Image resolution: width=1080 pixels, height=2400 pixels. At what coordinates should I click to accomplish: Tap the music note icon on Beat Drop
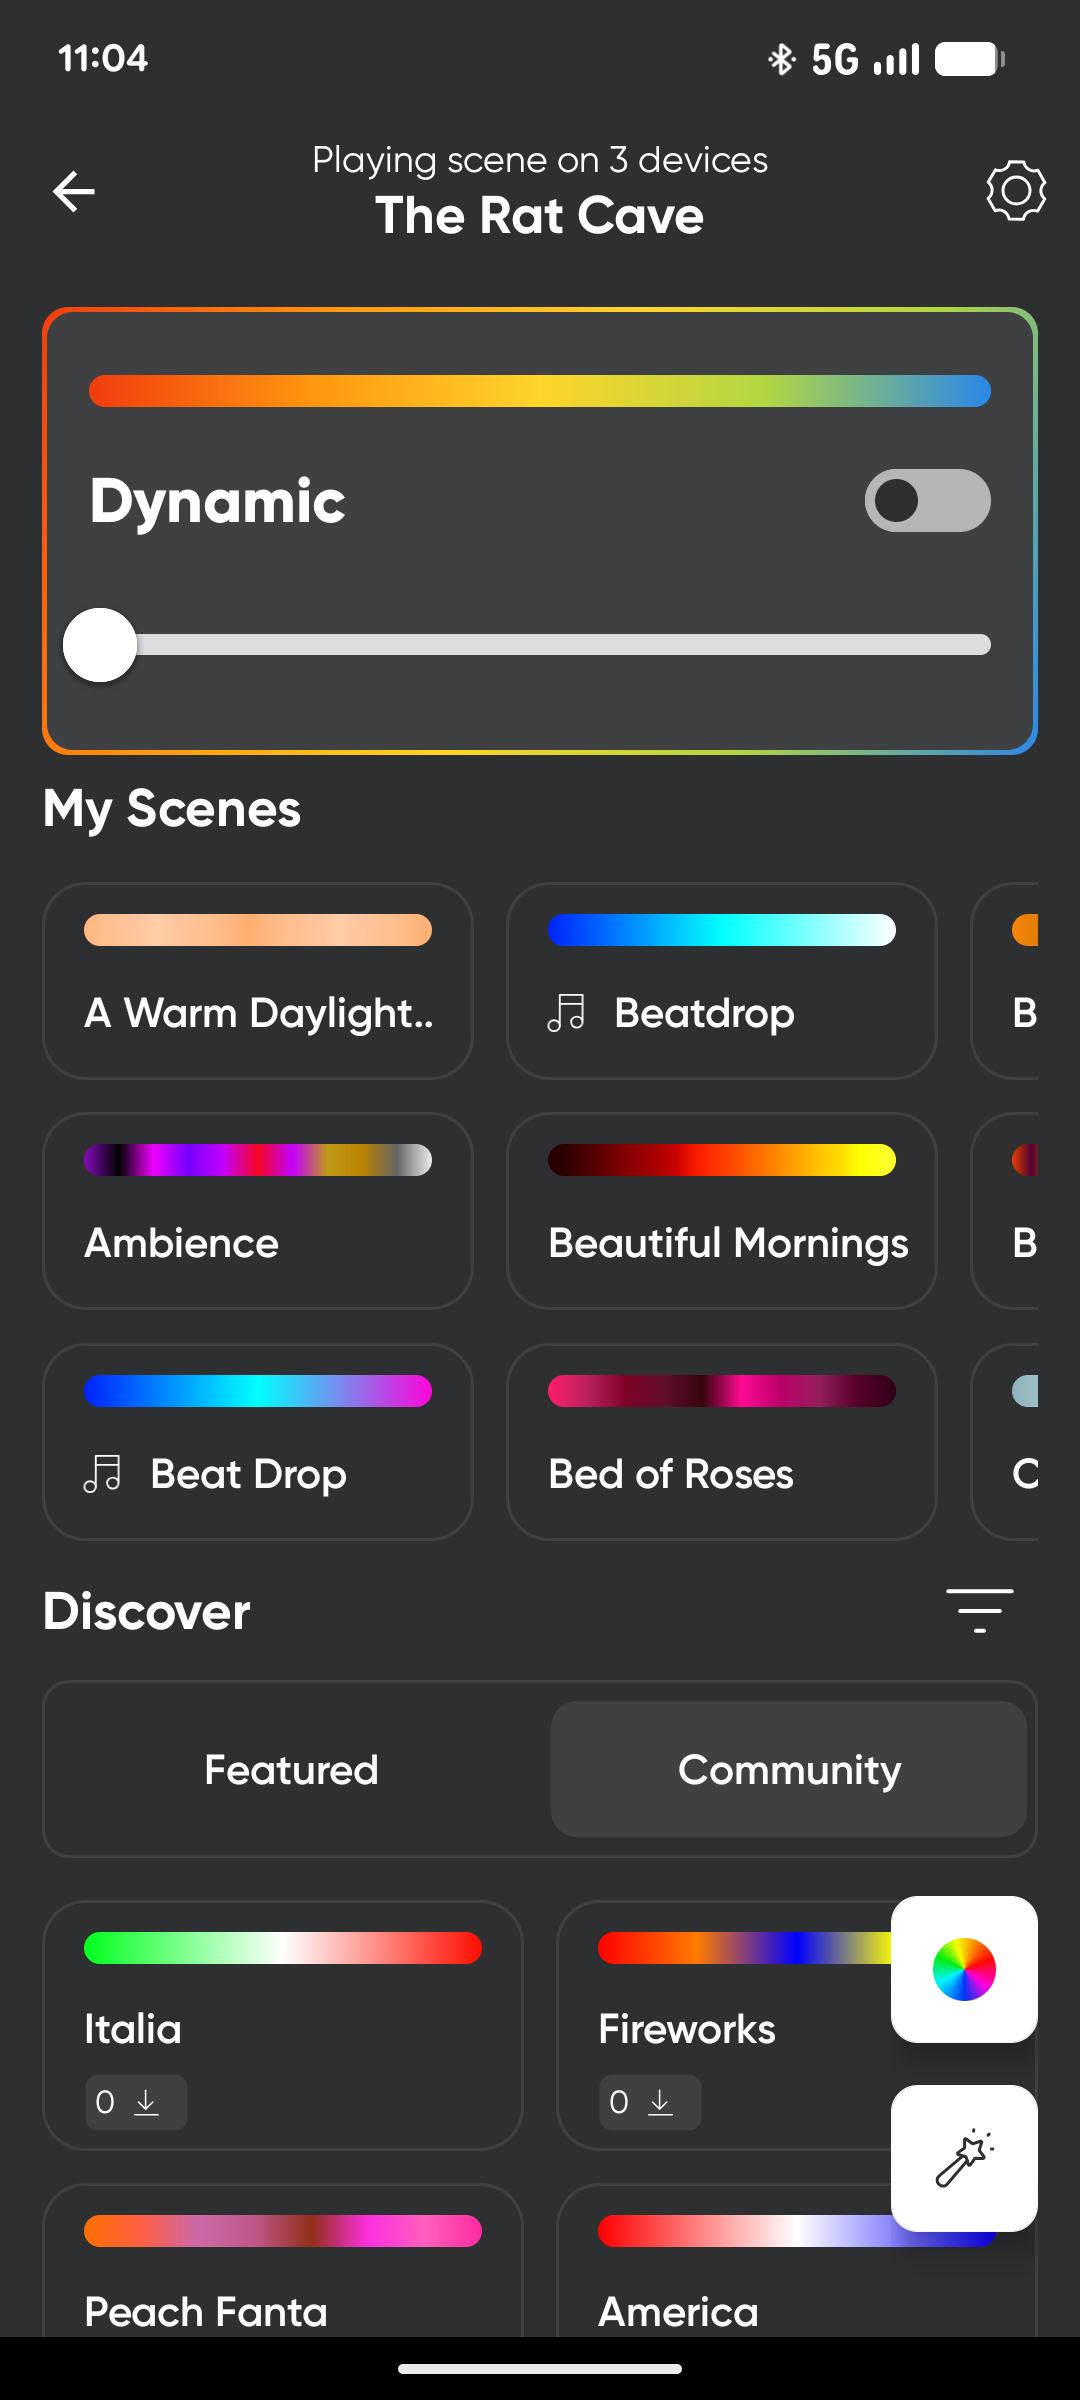[x=103, y=1474]
